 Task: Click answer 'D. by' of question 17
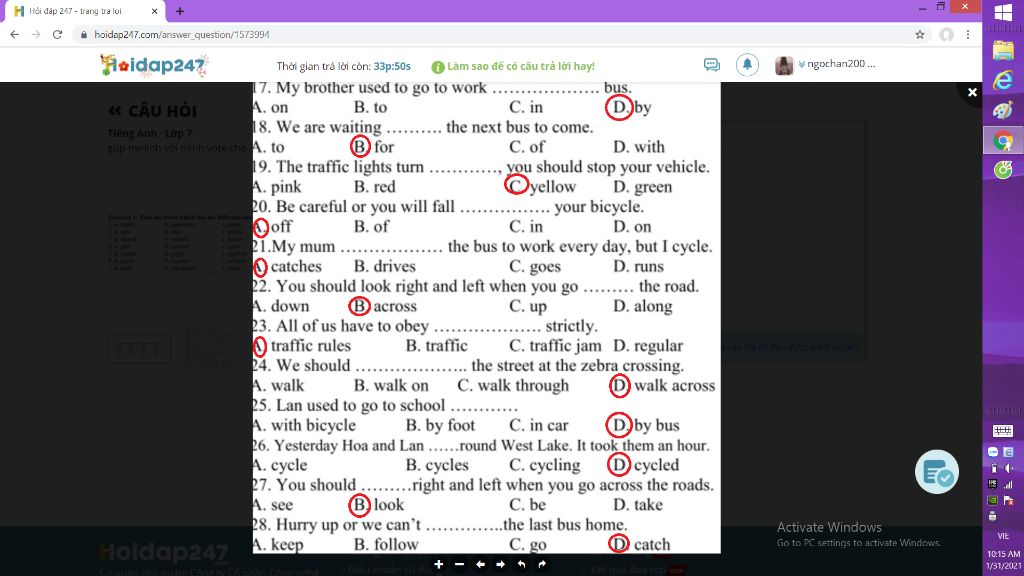coord(629,107)
